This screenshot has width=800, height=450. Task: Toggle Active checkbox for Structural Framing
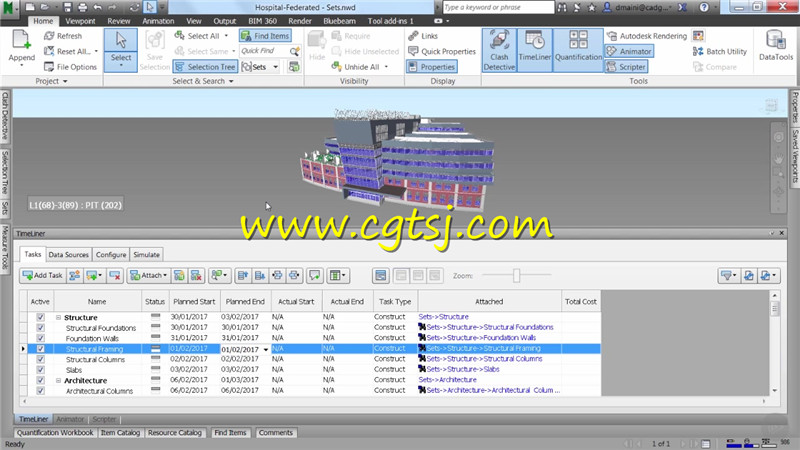(x=40, y=348)
